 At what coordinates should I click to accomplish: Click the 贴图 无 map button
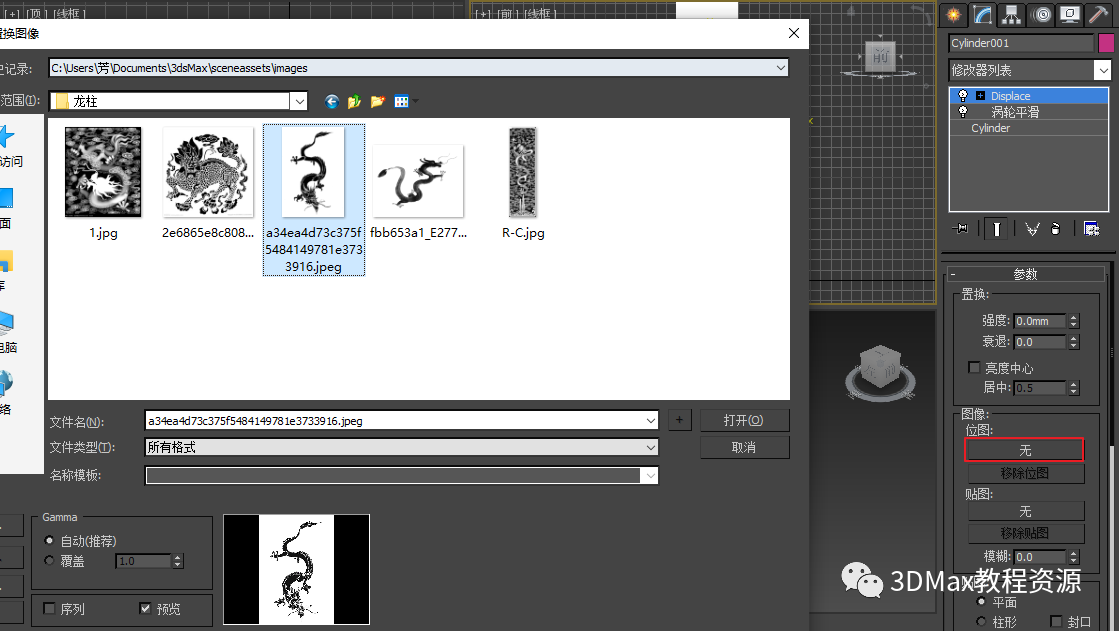[1026, 511]
